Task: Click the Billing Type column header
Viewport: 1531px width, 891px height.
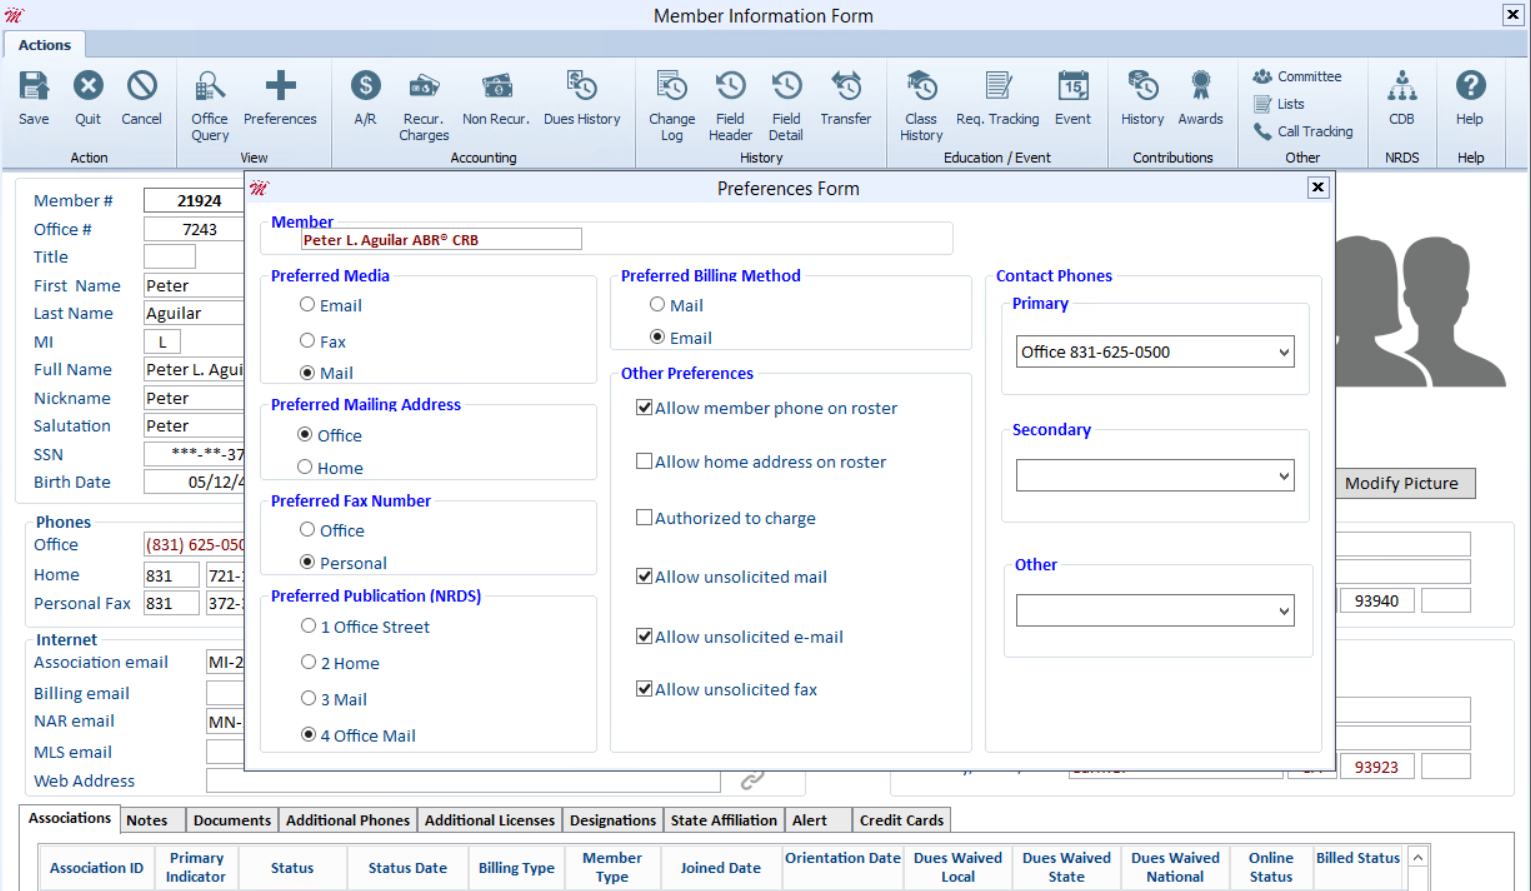Action: 516,867
